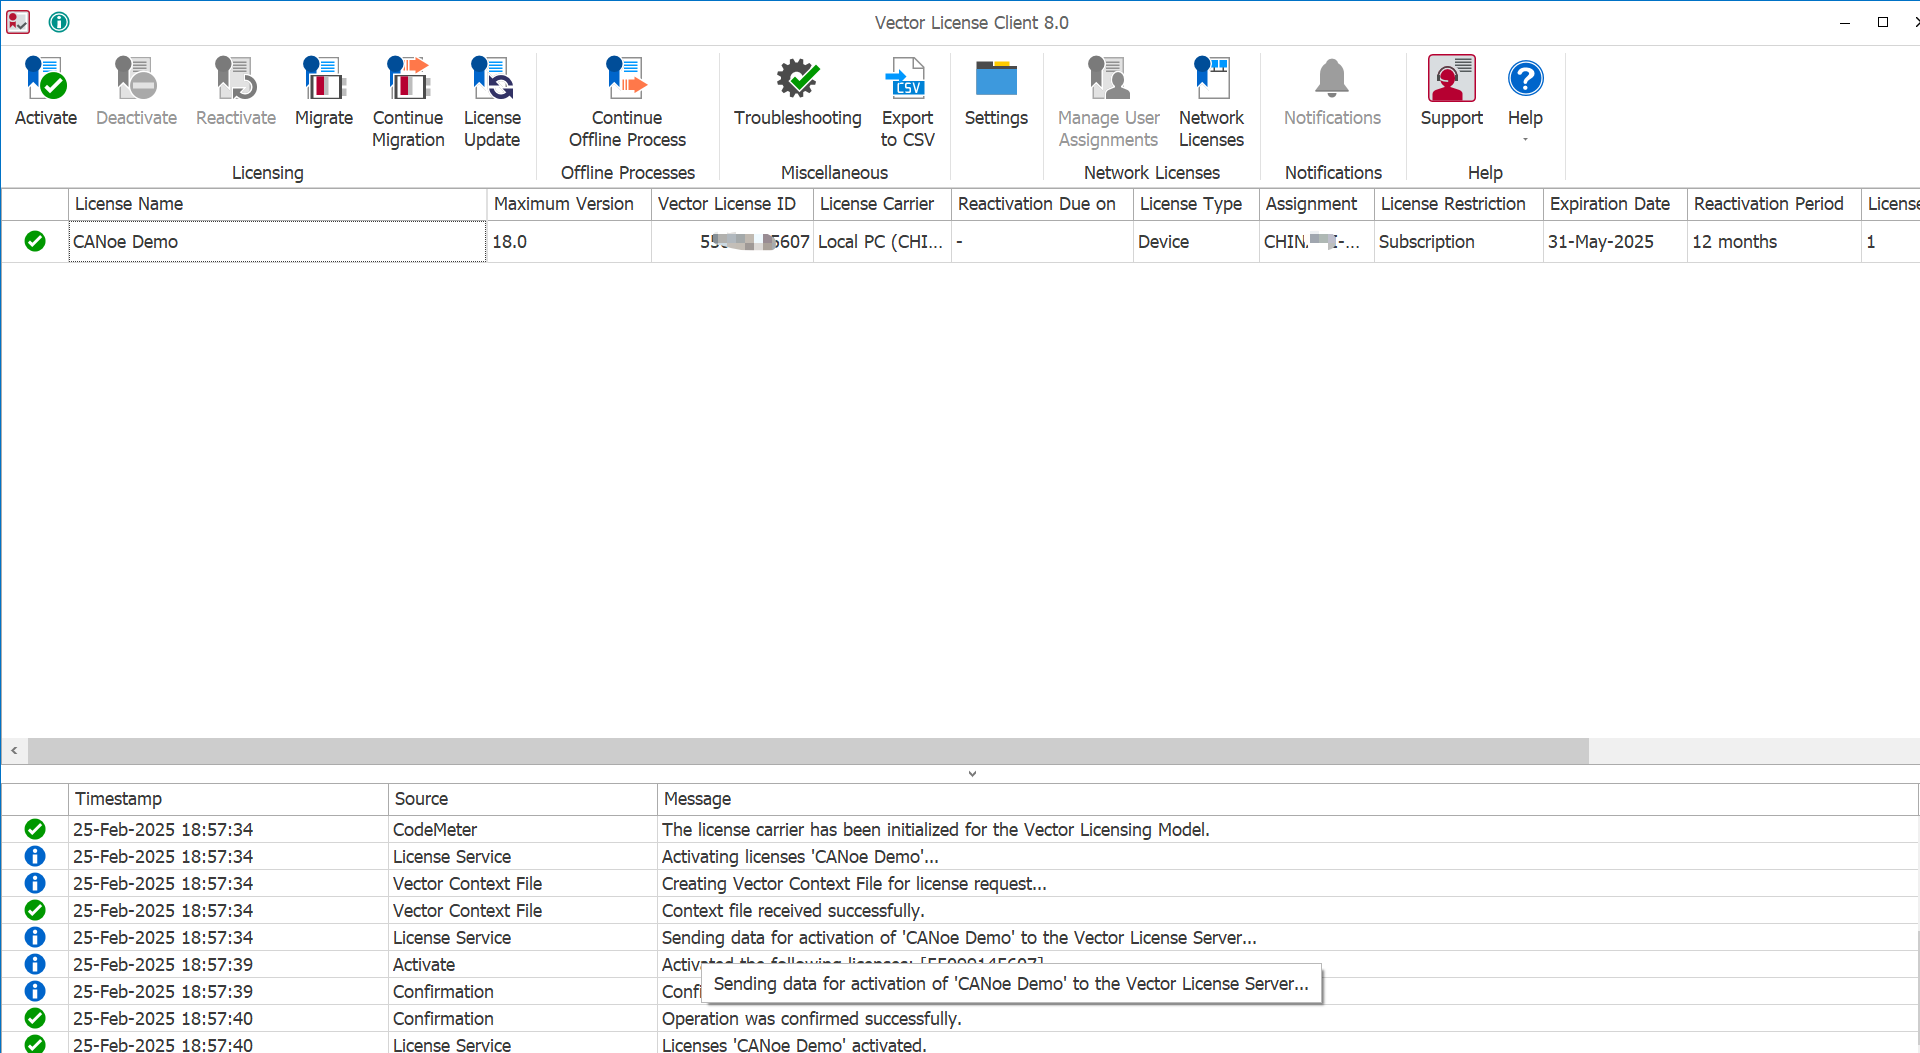
Task: Open Network Licenses
Action: click(x=1211, y=102)
